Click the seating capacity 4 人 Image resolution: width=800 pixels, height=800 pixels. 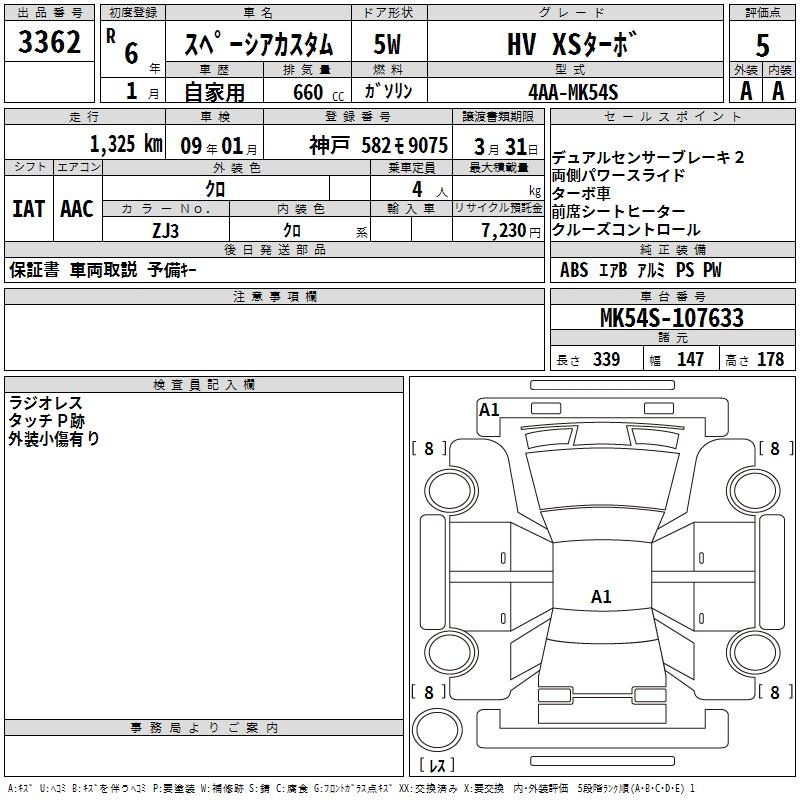click(429, 190)
